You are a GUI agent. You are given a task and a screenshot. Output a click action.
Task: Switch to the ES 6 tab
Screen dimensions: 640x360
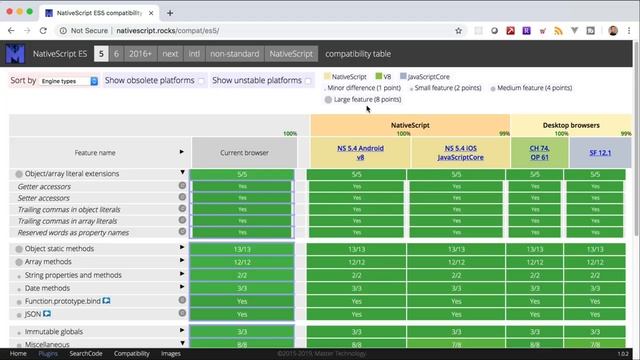click(116, 53)
